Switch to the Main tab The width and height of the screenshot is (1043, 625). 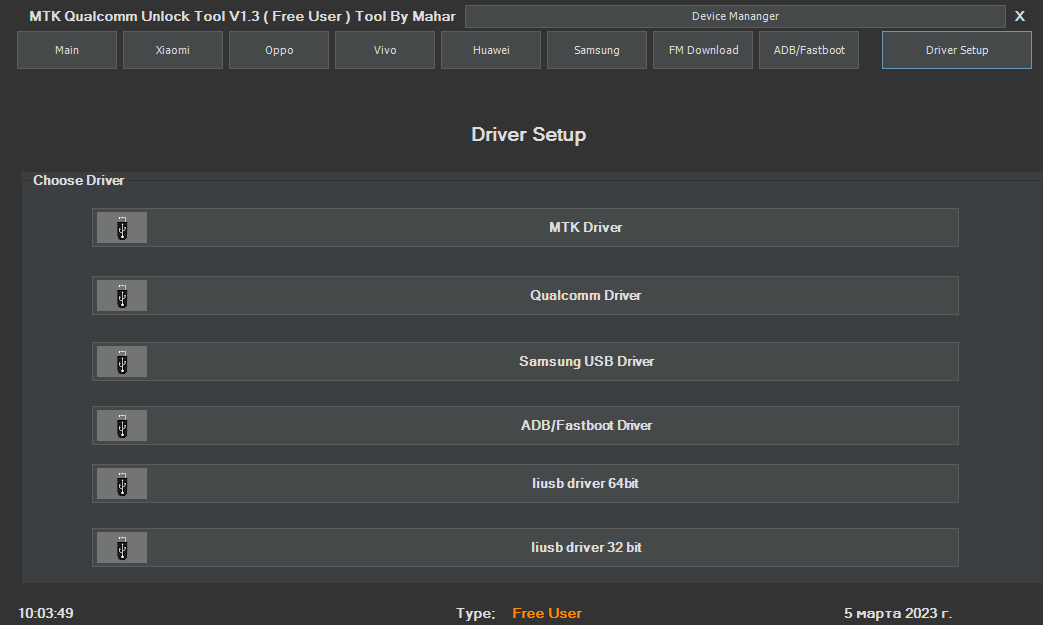click(67, 50)
